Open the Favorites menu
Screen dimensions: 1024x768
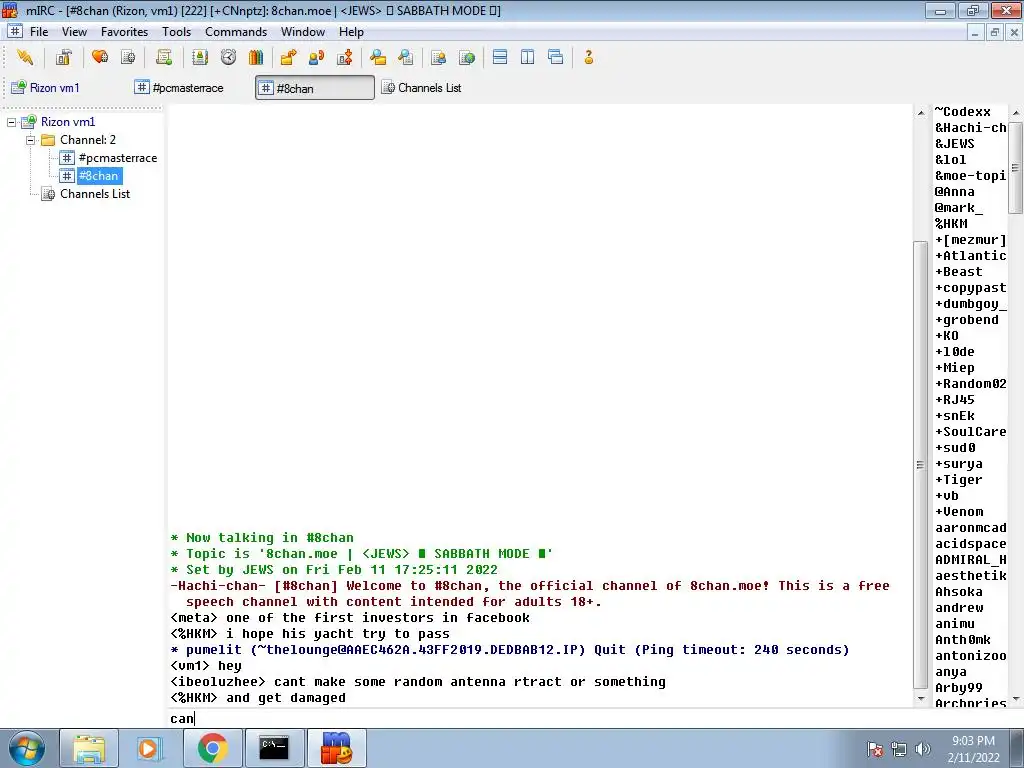tap(124, 32)
